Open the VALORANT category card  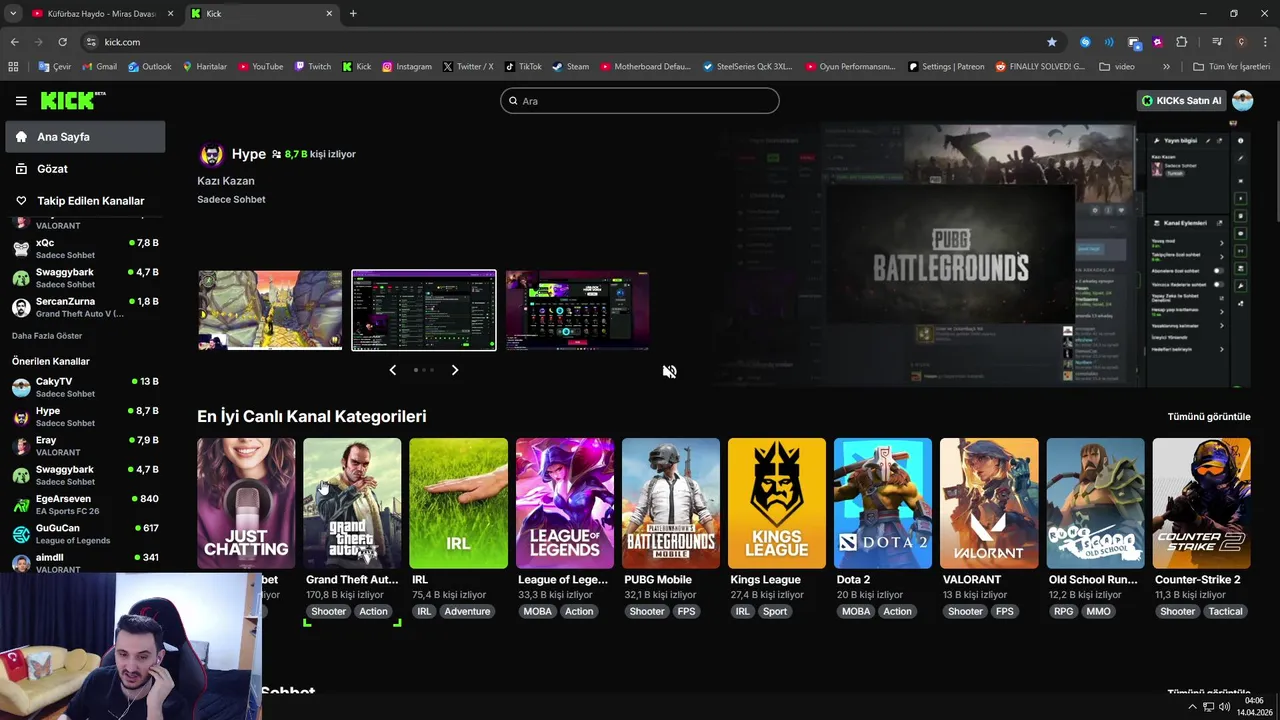(989, 503)
